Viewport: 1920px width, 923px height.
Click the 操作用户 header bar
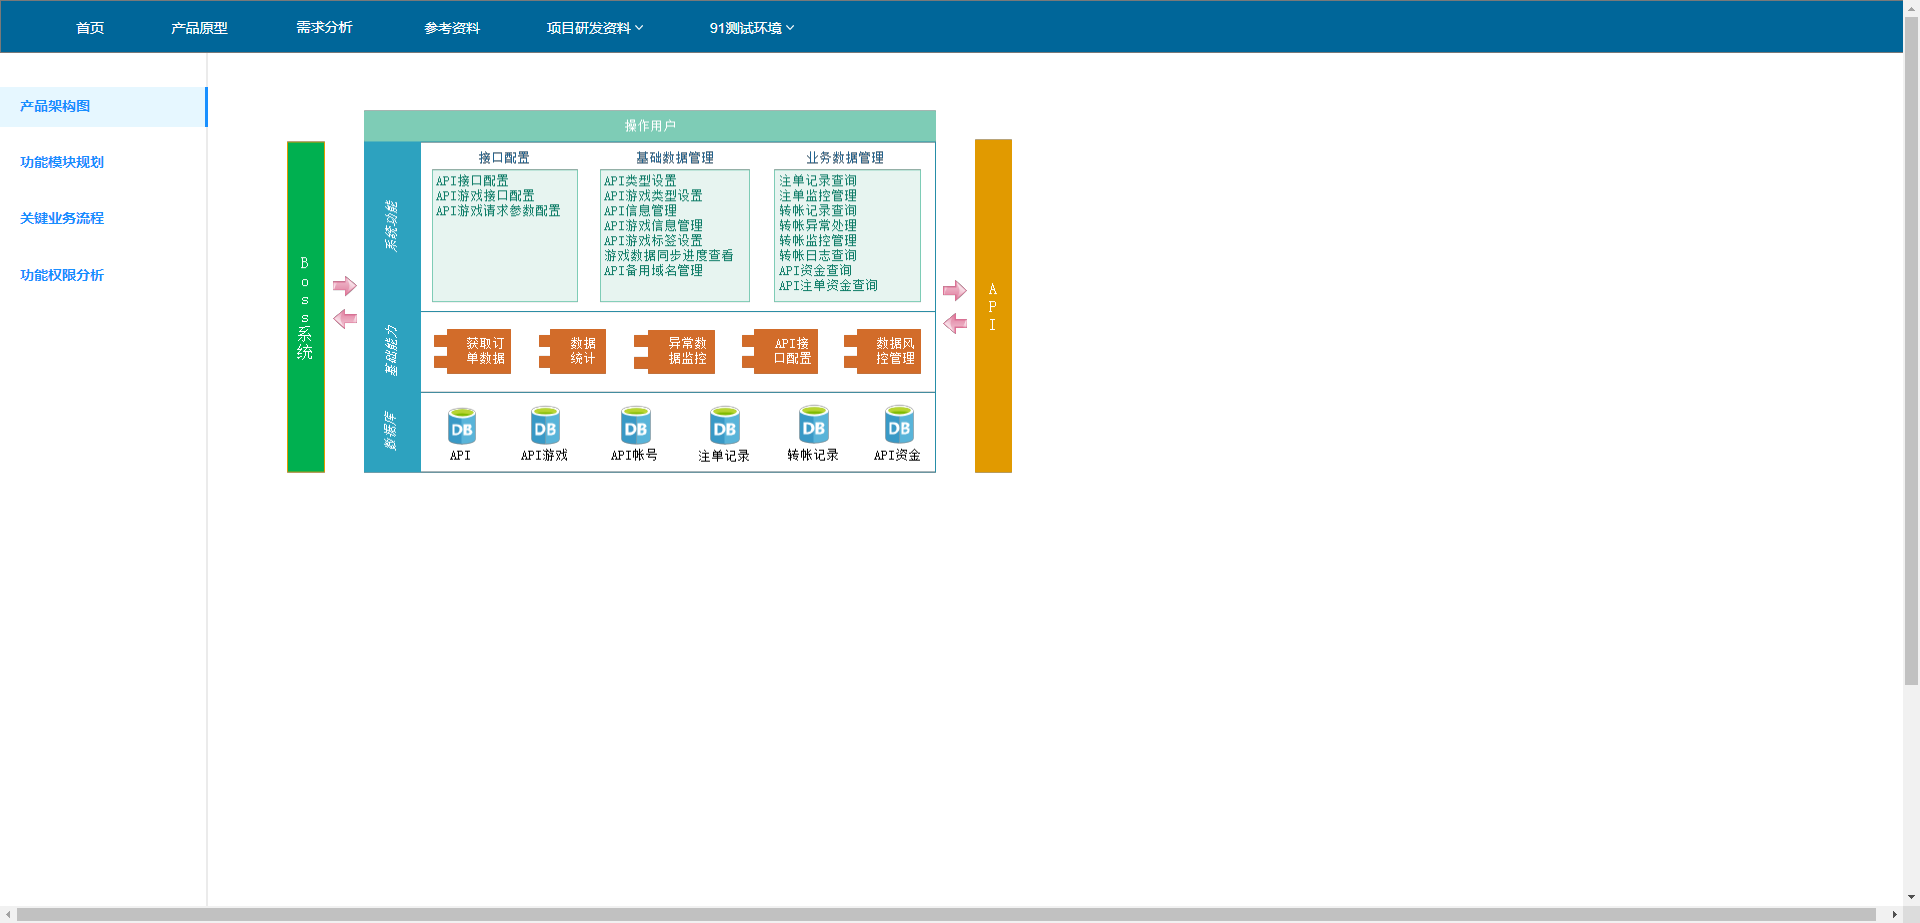tap(650, 126)
